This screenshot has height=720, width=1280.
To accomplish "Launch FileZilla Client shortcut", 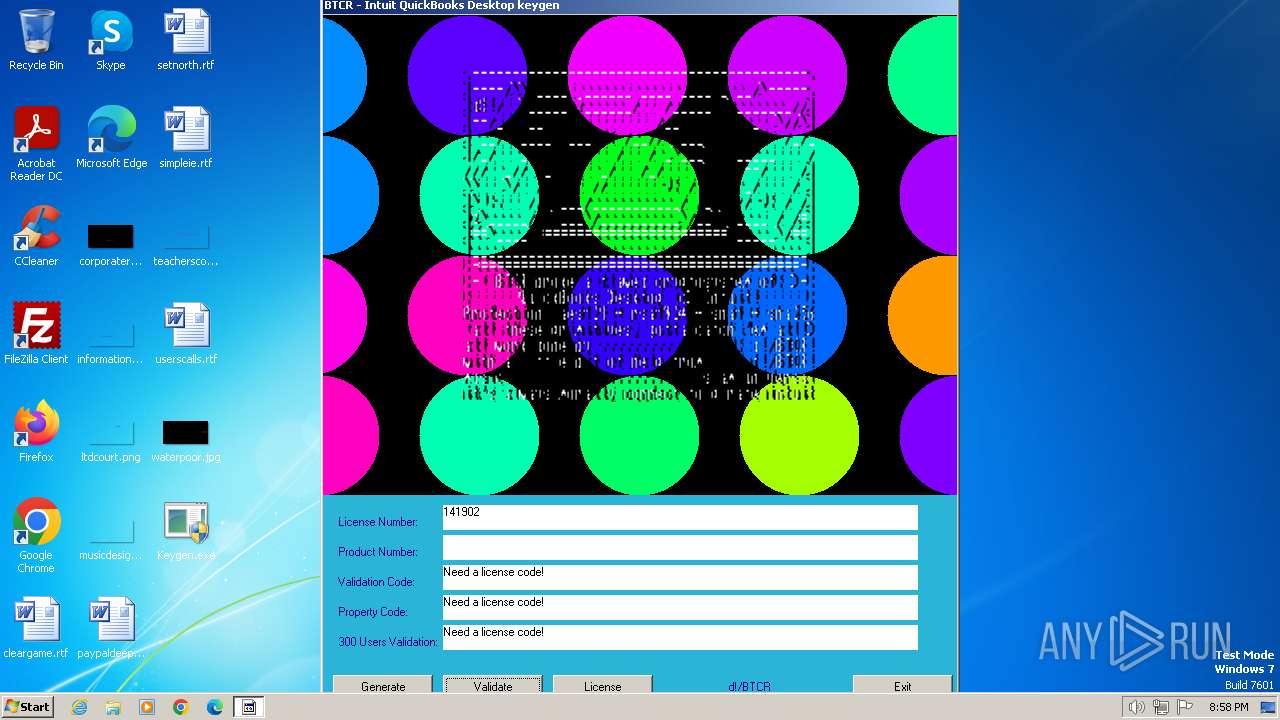I will [x=36, y=334].
